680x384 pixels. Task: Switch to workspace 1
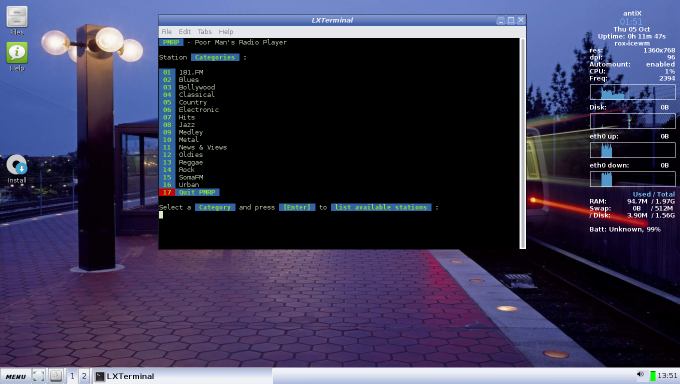[72, 376]
